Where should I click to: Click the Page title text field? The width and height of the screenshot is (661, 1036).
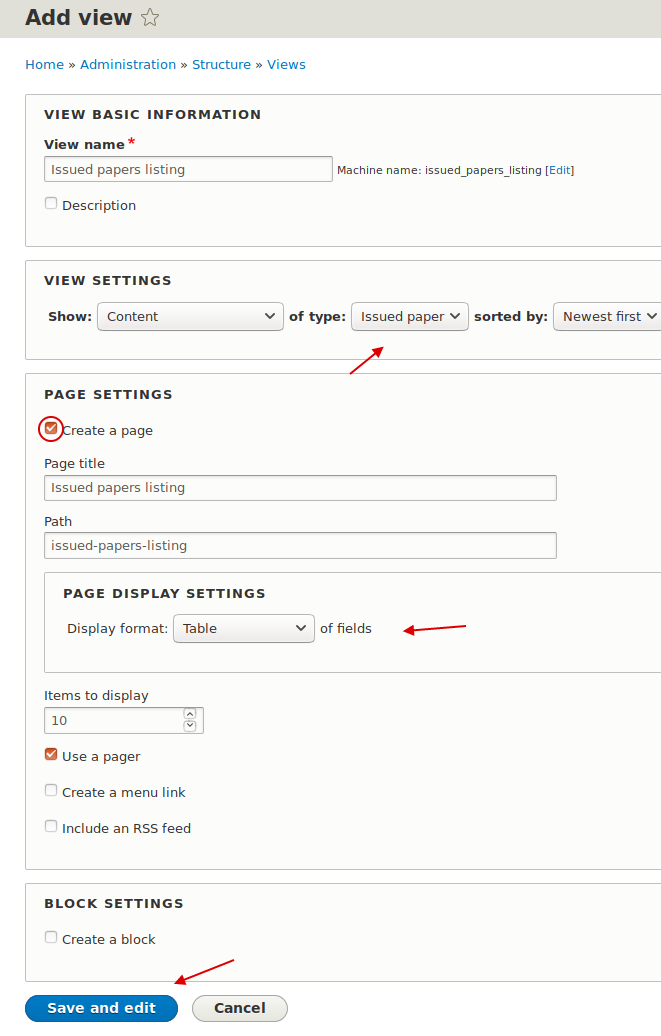click(300, 488)
